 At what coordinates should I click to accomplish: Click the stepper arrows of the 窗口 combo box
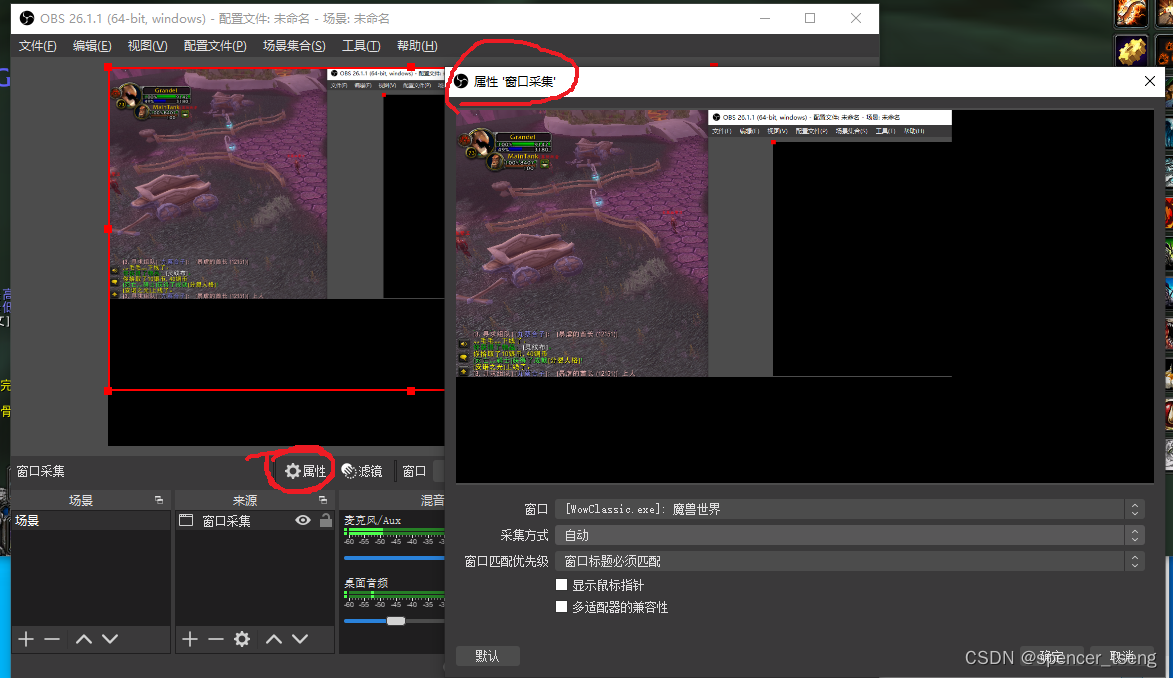click(1134, 509)
